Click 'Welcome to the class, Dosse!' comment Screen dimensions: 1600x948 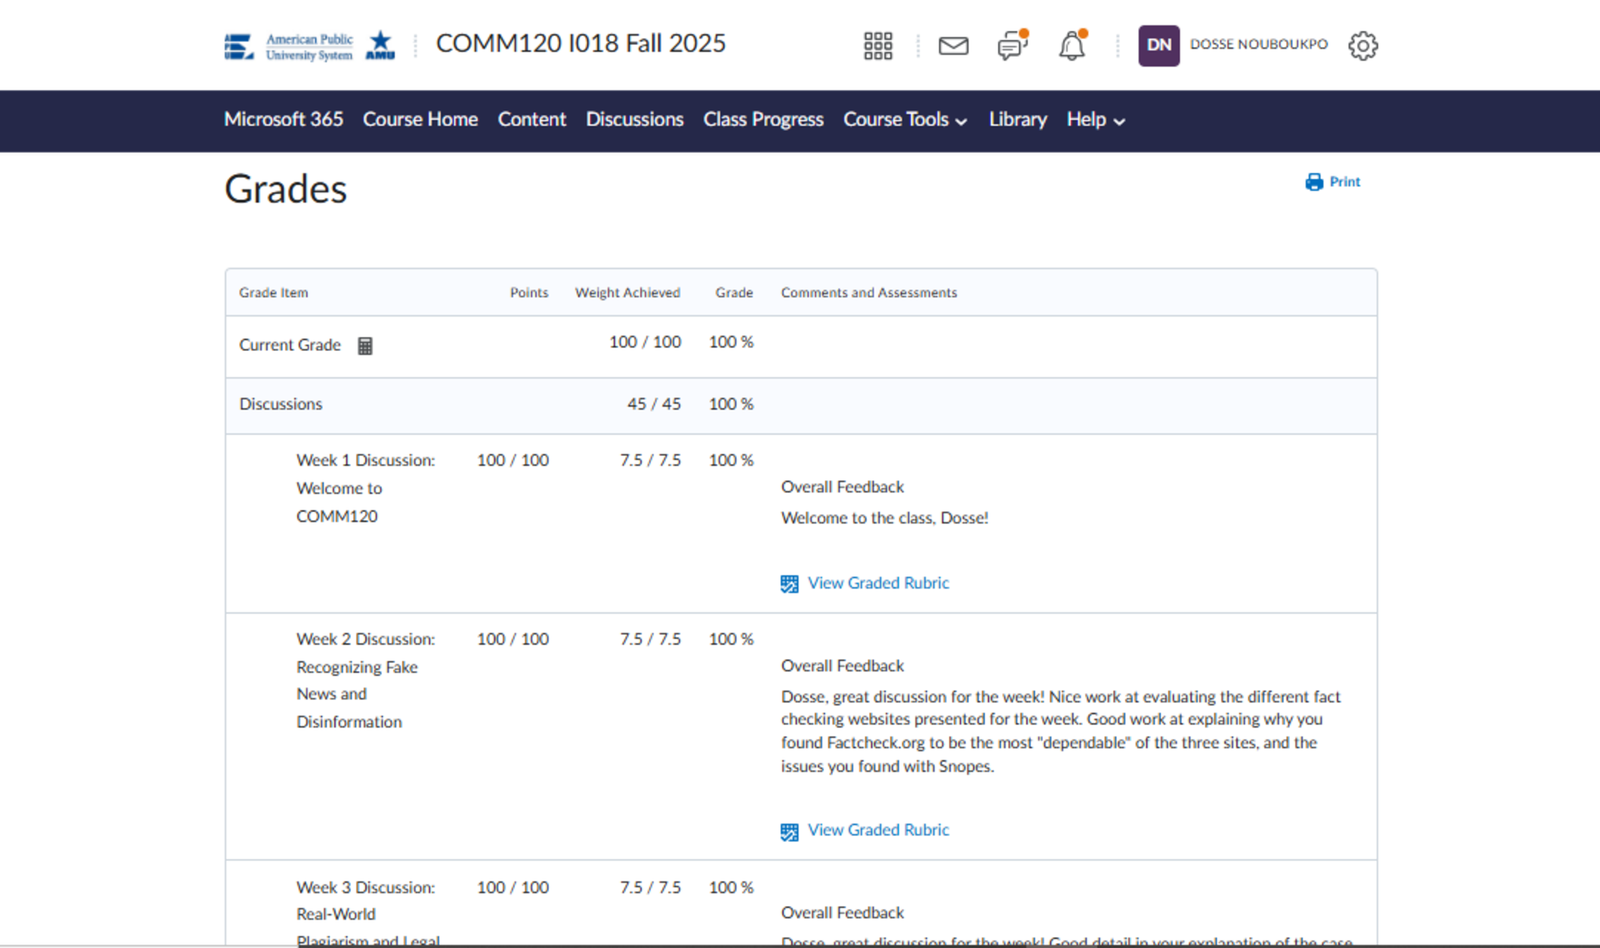(x=885, y=518)
